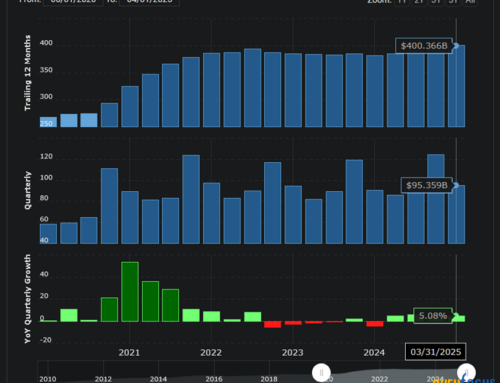500x383 pixels.
Task: Click the 03/31/2025 date label
Action: click(436, 352)
